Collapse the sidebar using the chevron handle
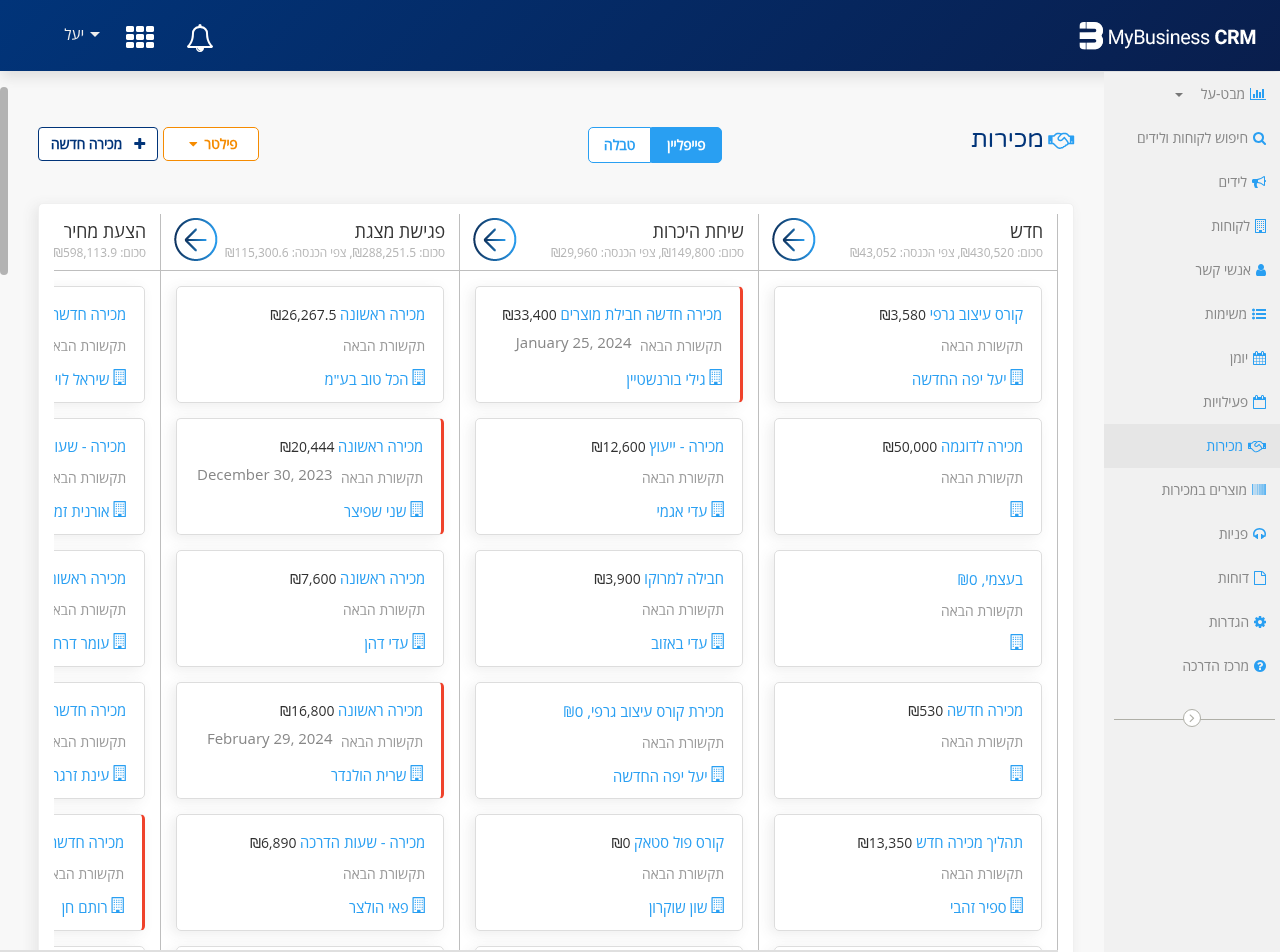The width and height of the screenshot is (1280, 952). point(1192,718)
